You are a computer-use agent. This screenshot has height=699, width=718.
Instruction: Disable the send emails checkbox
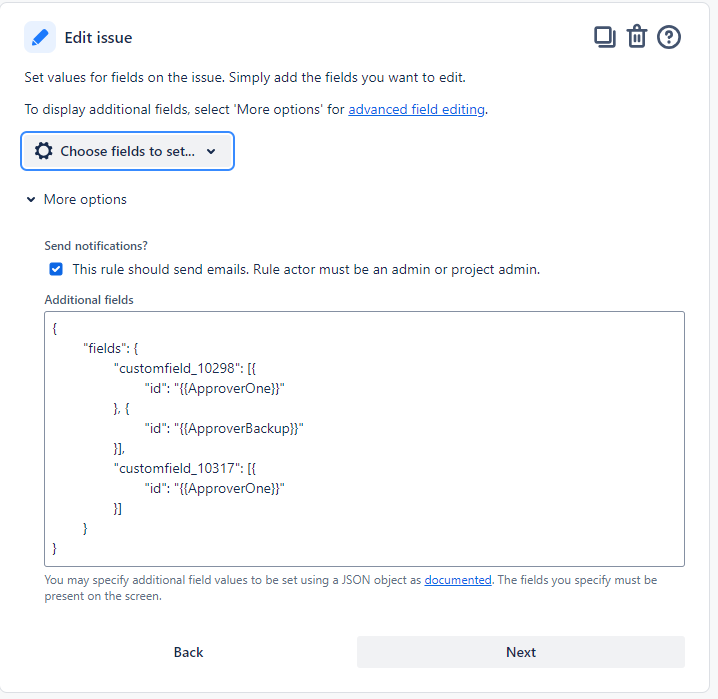[x=56, y=269]
